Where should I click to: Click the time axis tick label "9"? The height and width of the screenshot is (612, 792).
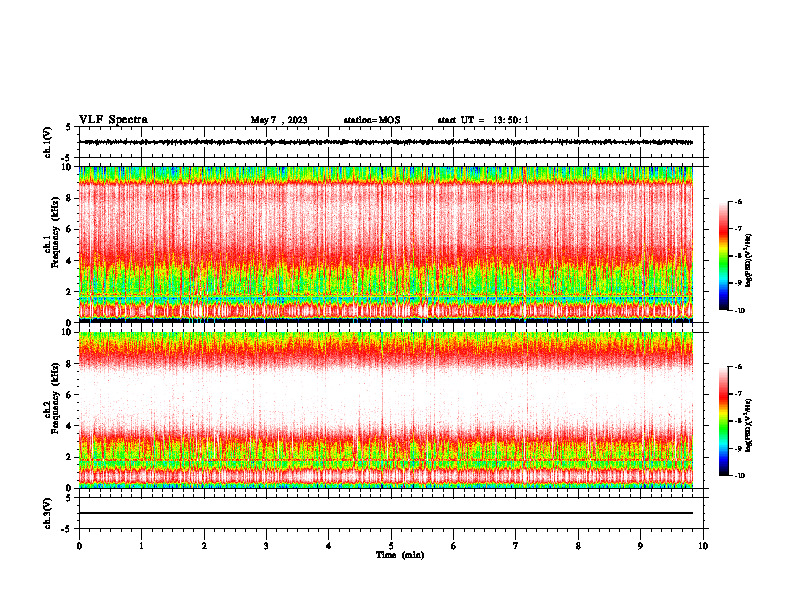pyautogui.click(x=640, y=546)
